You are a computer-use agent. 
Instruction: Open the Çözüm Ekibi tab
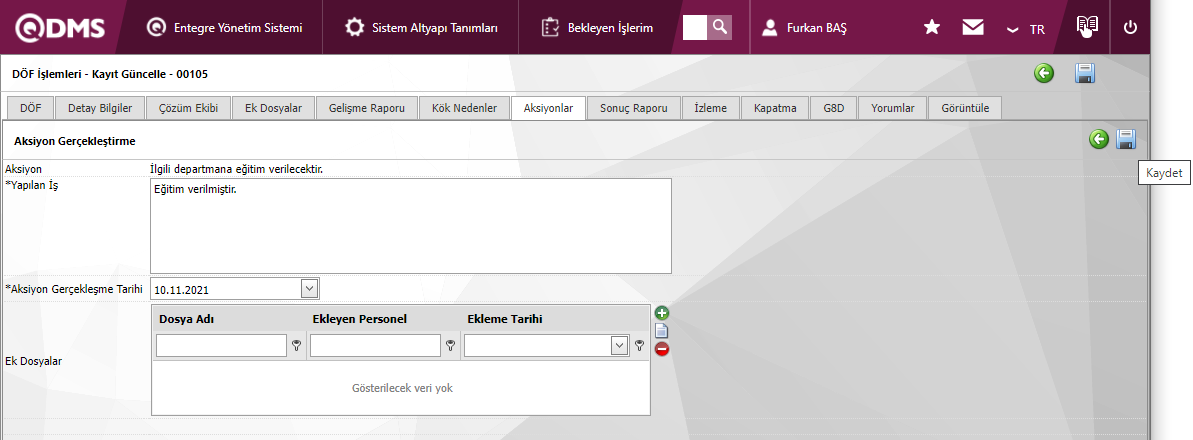(188, 108)
